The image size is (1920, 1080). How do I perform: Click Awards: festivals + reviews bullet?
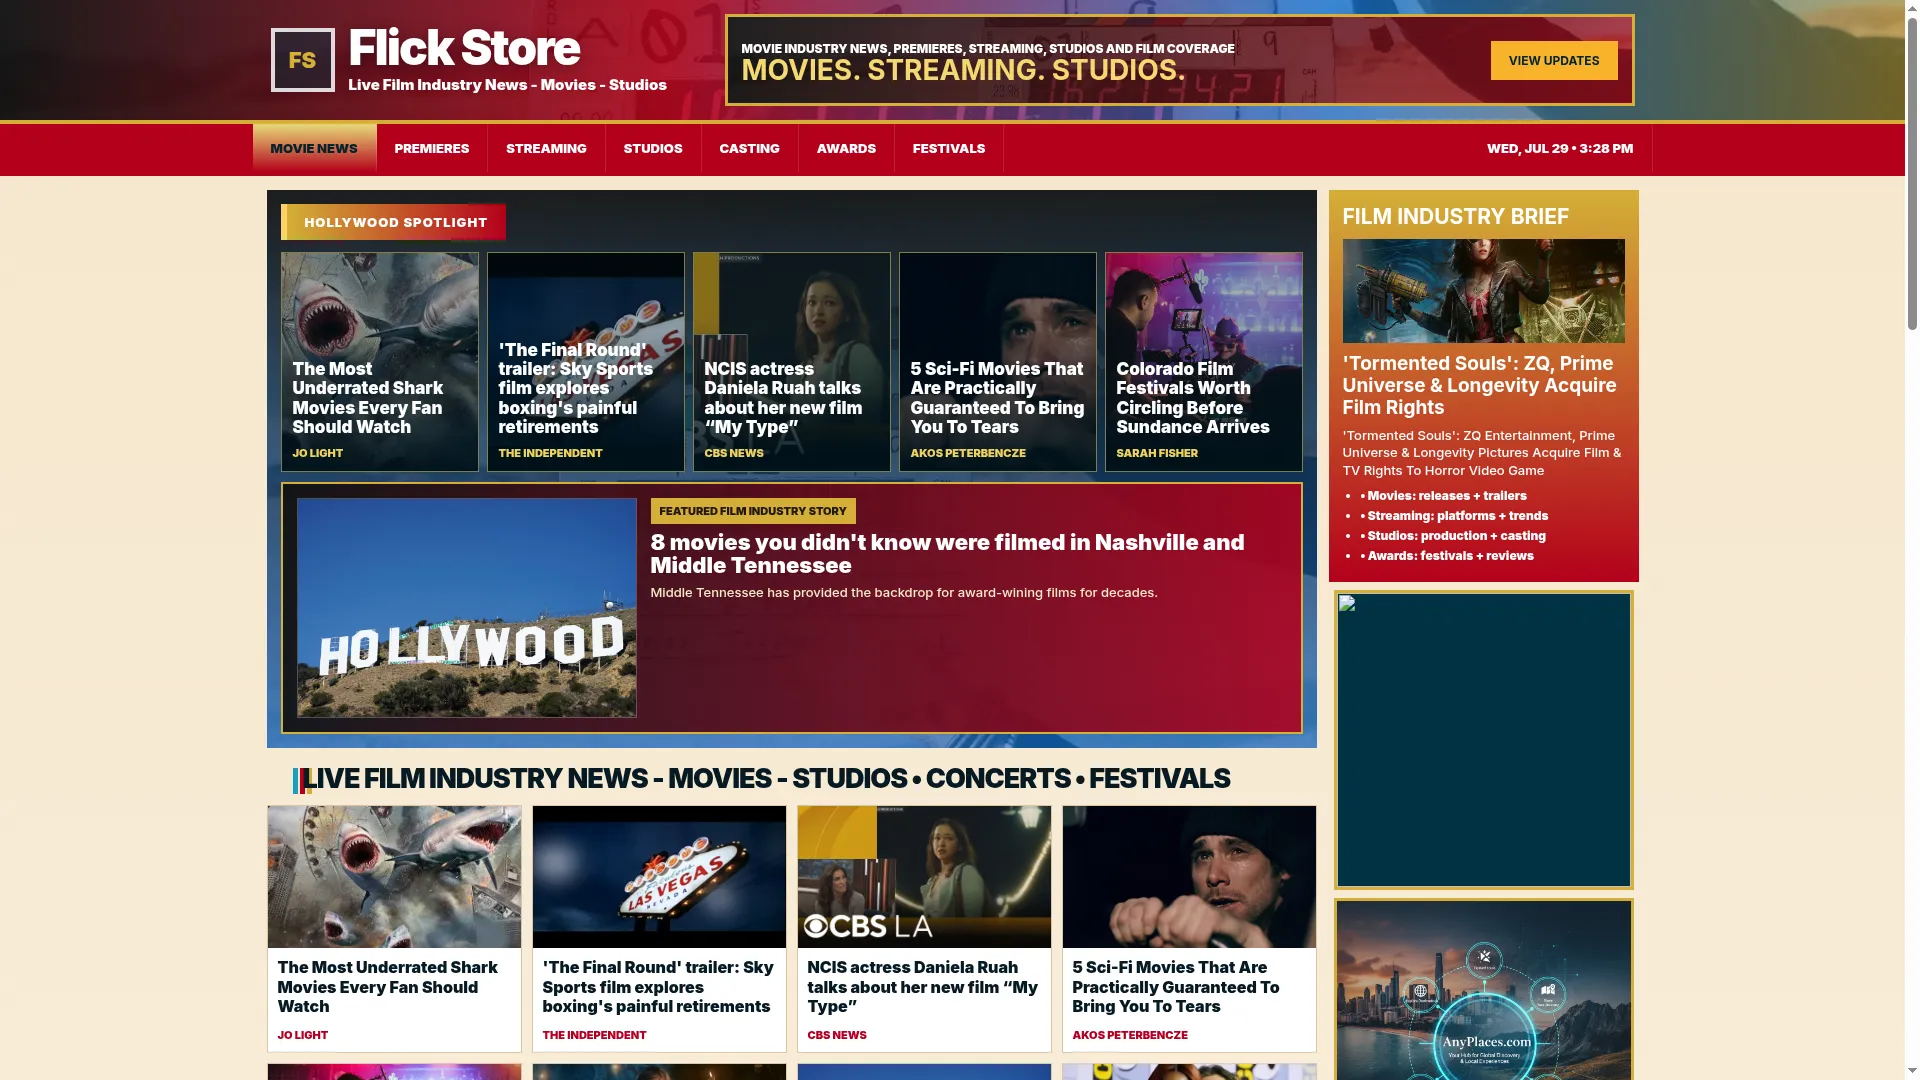[x=1447, y=556]
